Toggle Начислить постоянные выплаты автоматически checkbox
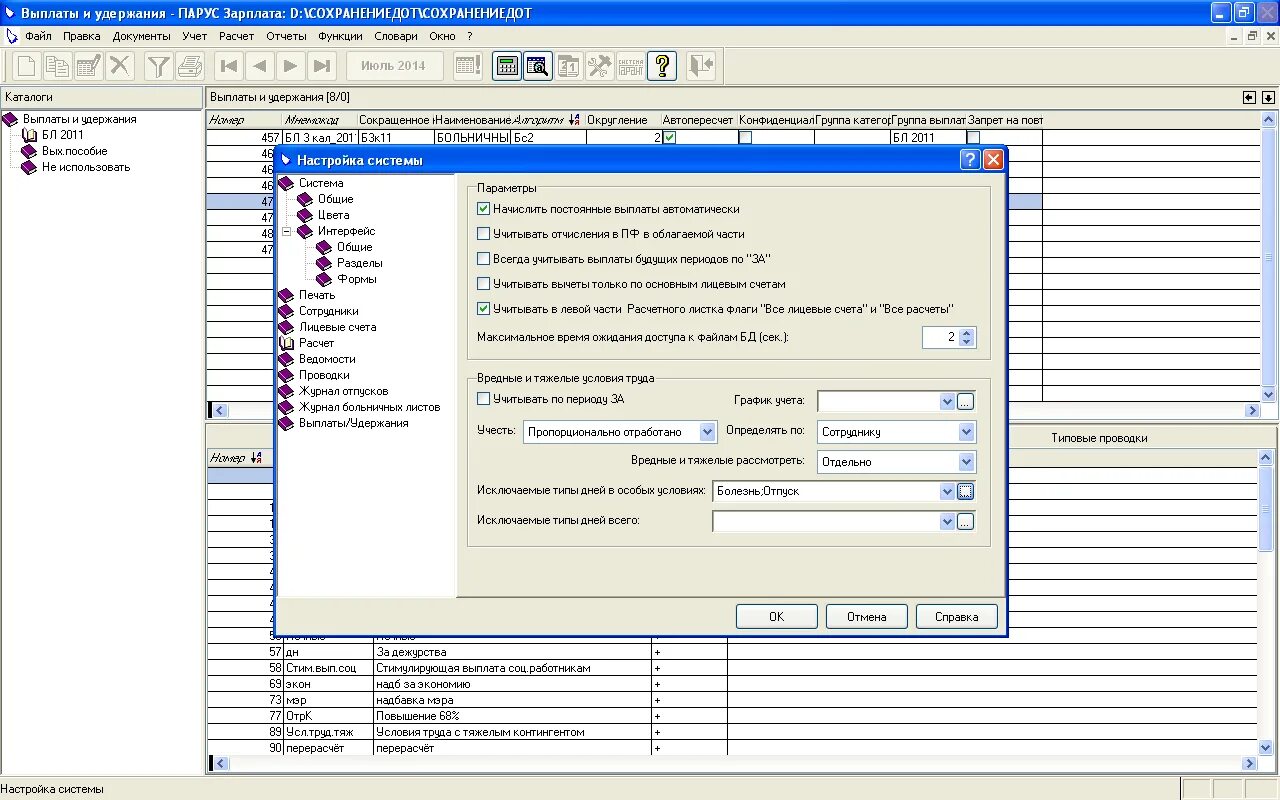 coord(484,209)
